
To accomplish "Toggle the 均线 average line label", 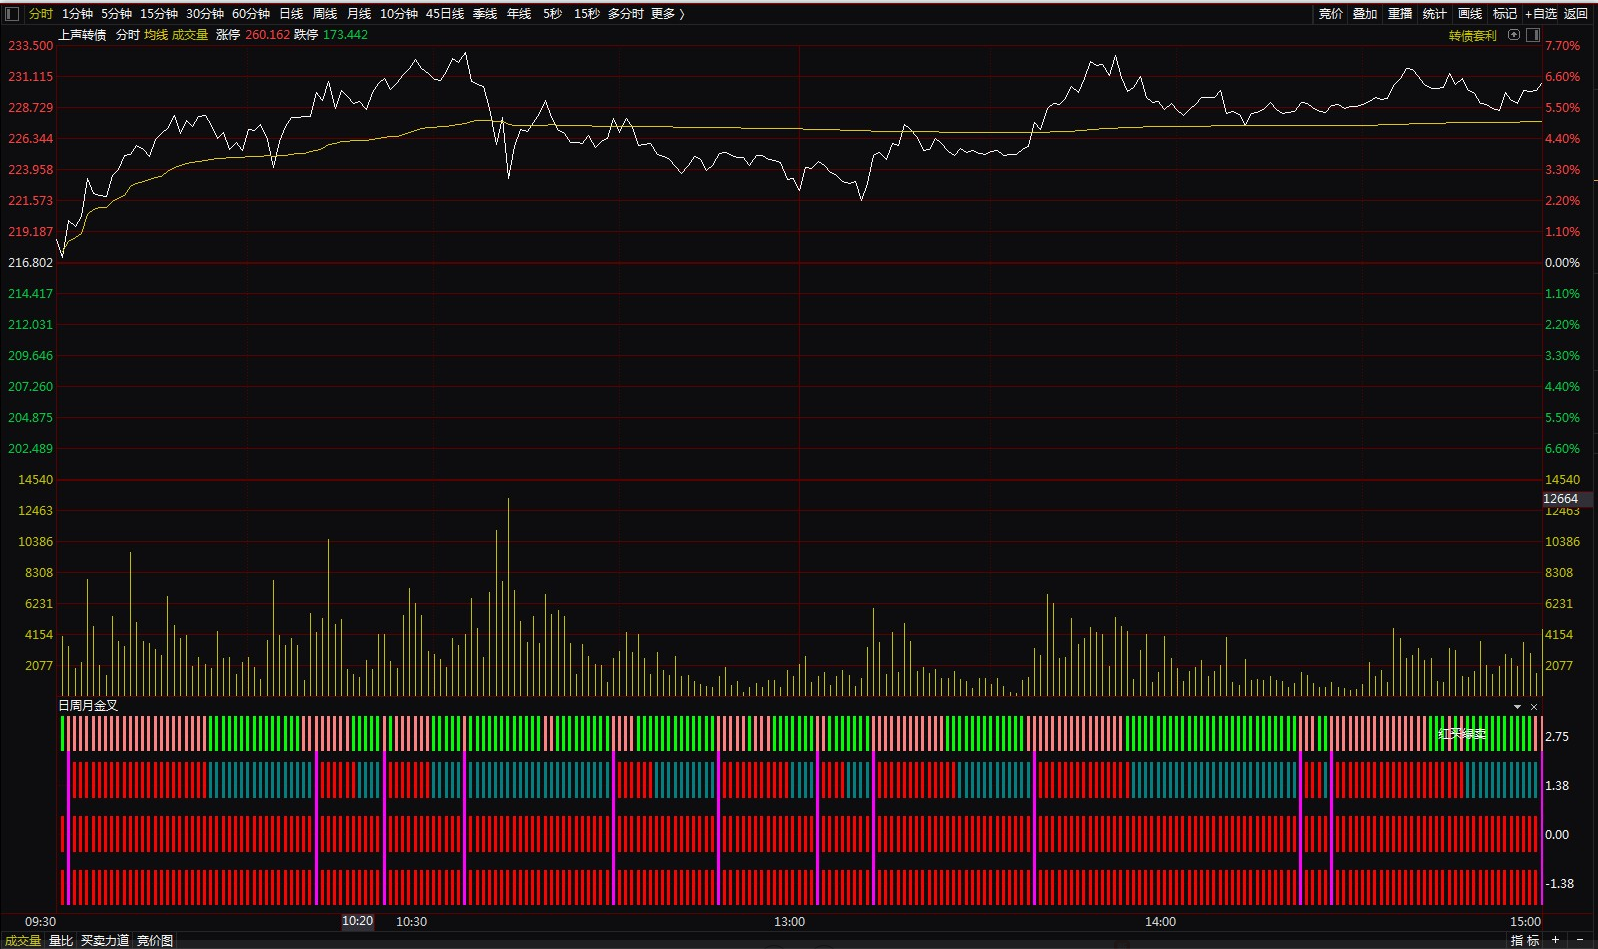I will [x=156, y=35].
